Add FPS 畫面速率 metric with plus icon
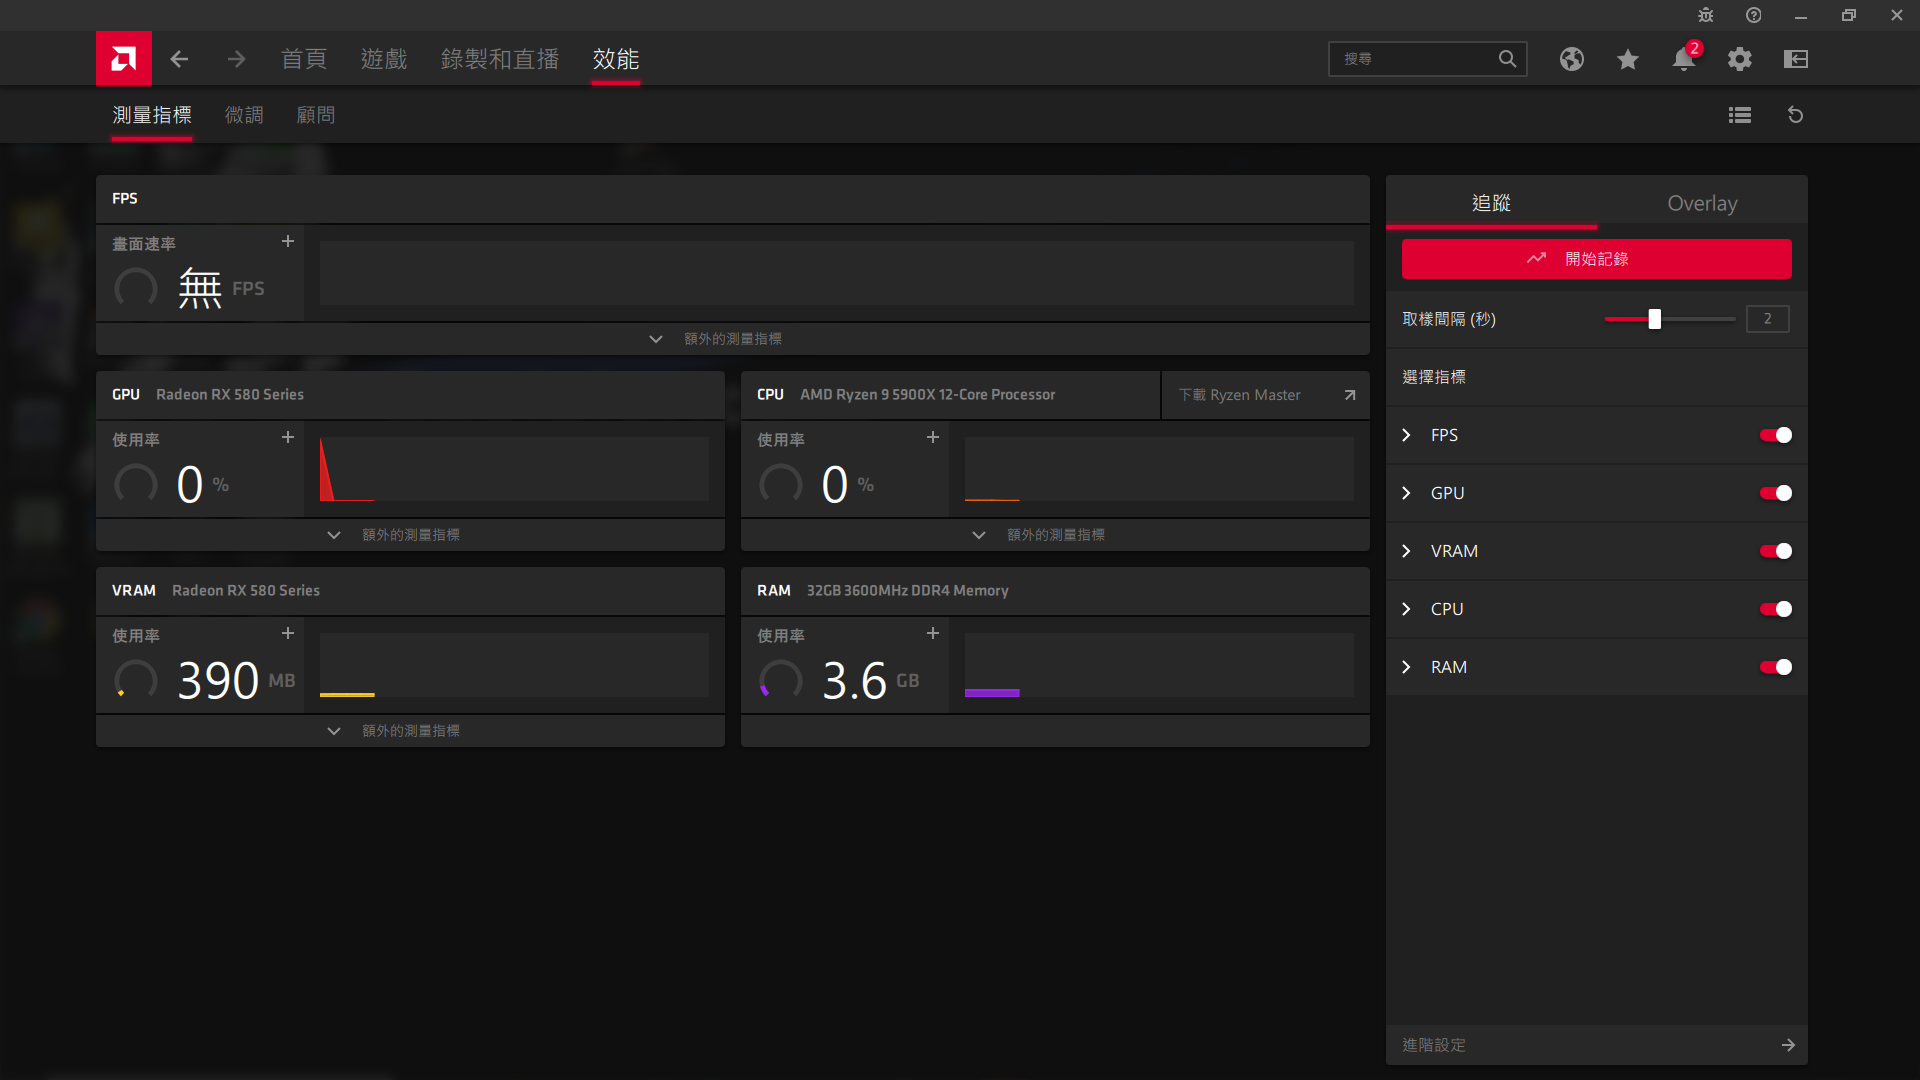The image size is (1920, 1080). (288, 241)
